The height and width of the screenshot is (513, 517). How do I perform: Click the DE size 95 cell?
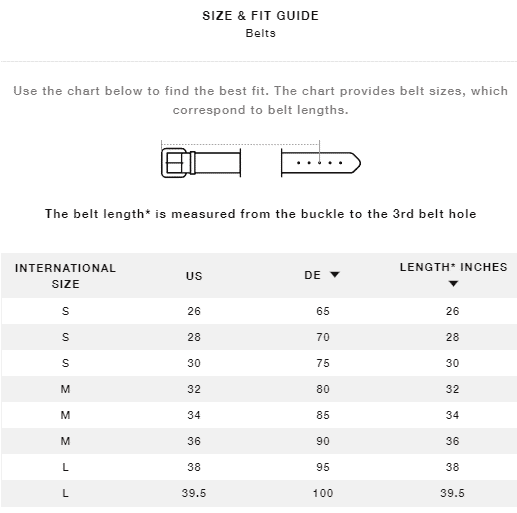tap(323, 467)
